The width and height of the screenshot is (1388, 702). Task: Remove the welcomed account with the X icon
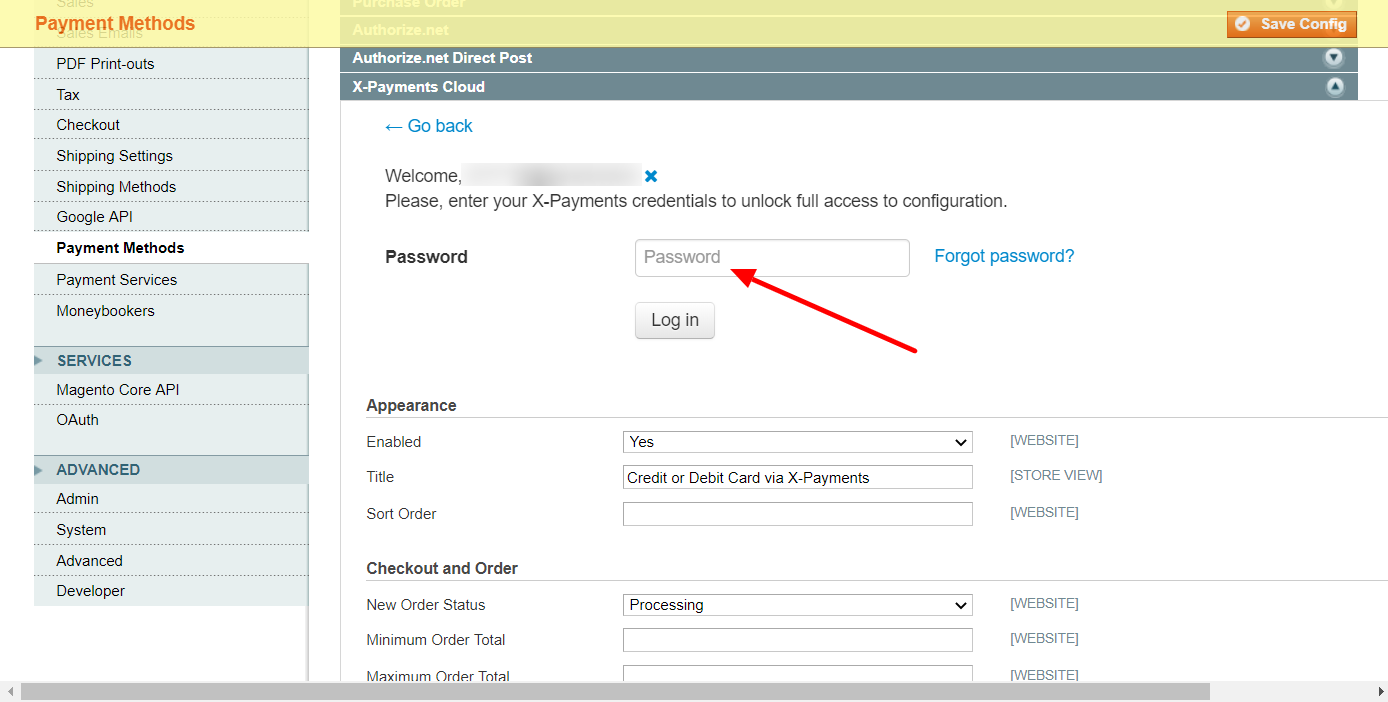651,176
